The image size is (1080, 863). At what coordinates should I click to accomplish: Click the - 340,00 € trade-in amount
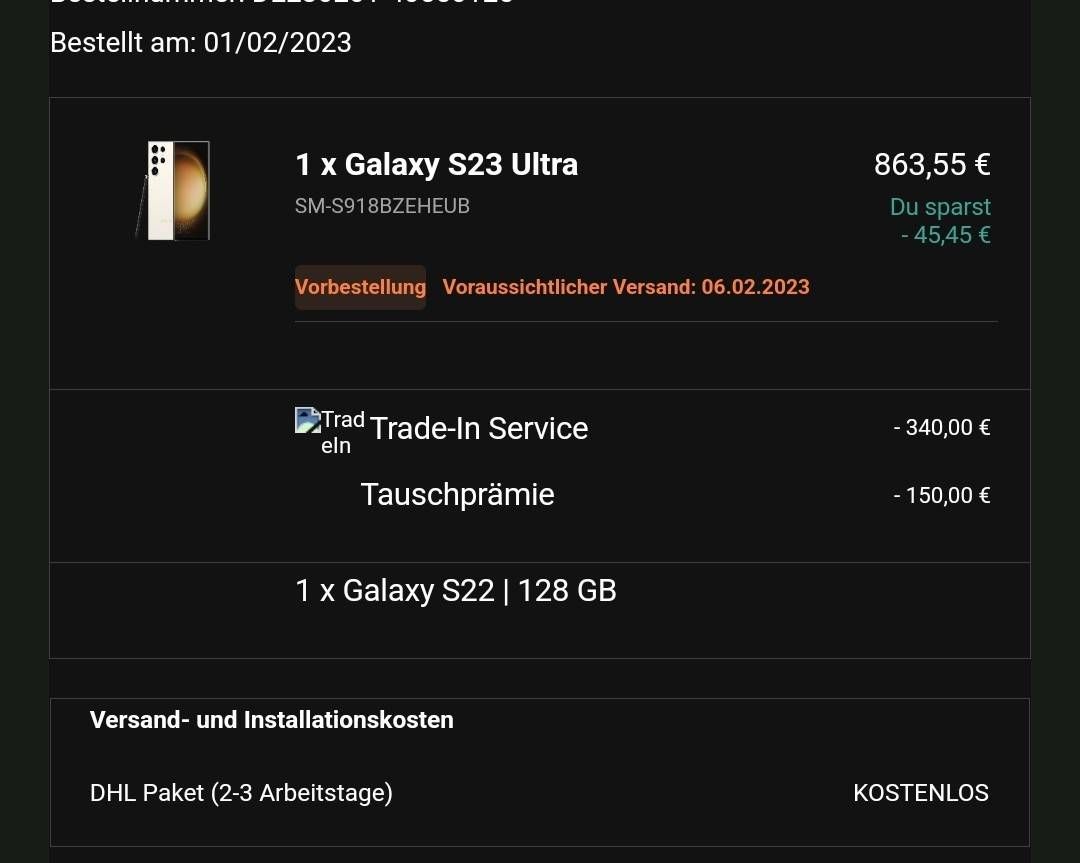[942, 428]
